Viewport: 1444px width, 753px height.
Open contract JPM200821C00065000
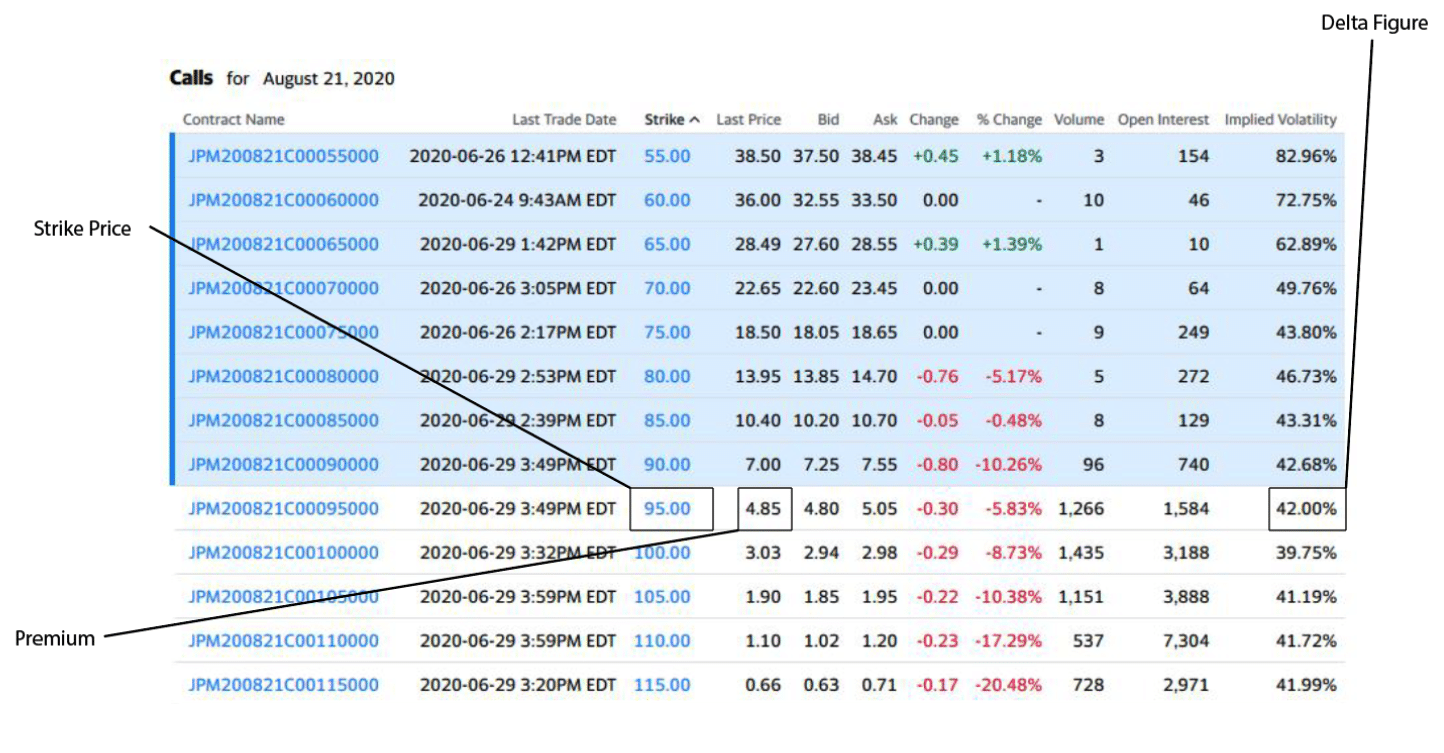pyautogui.click(x=284, y=244)
